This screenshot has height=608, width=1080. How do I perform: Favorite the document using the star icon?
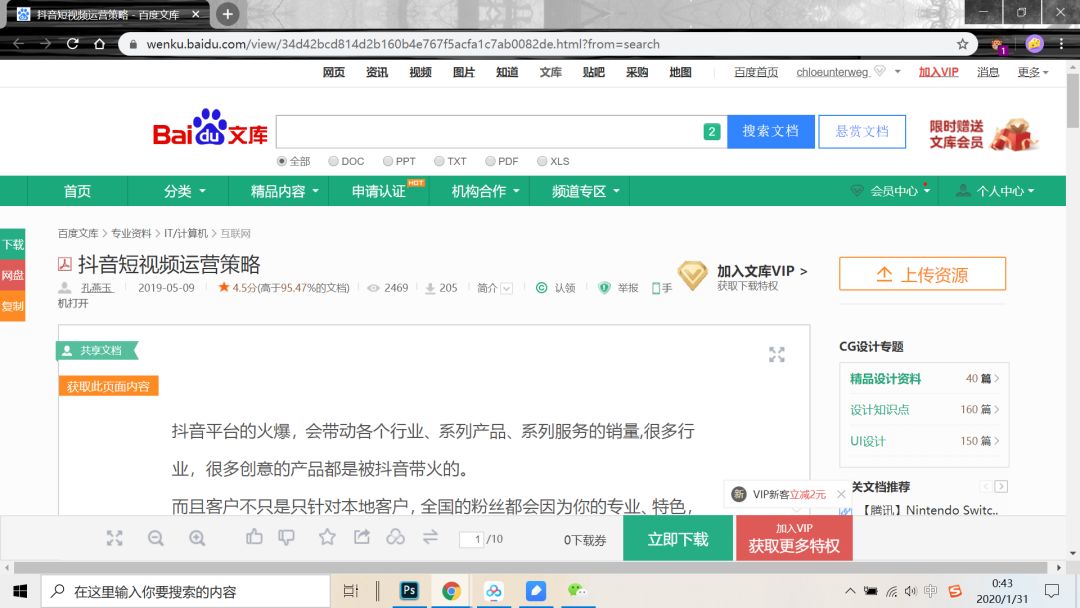click(x=327, y=537)
